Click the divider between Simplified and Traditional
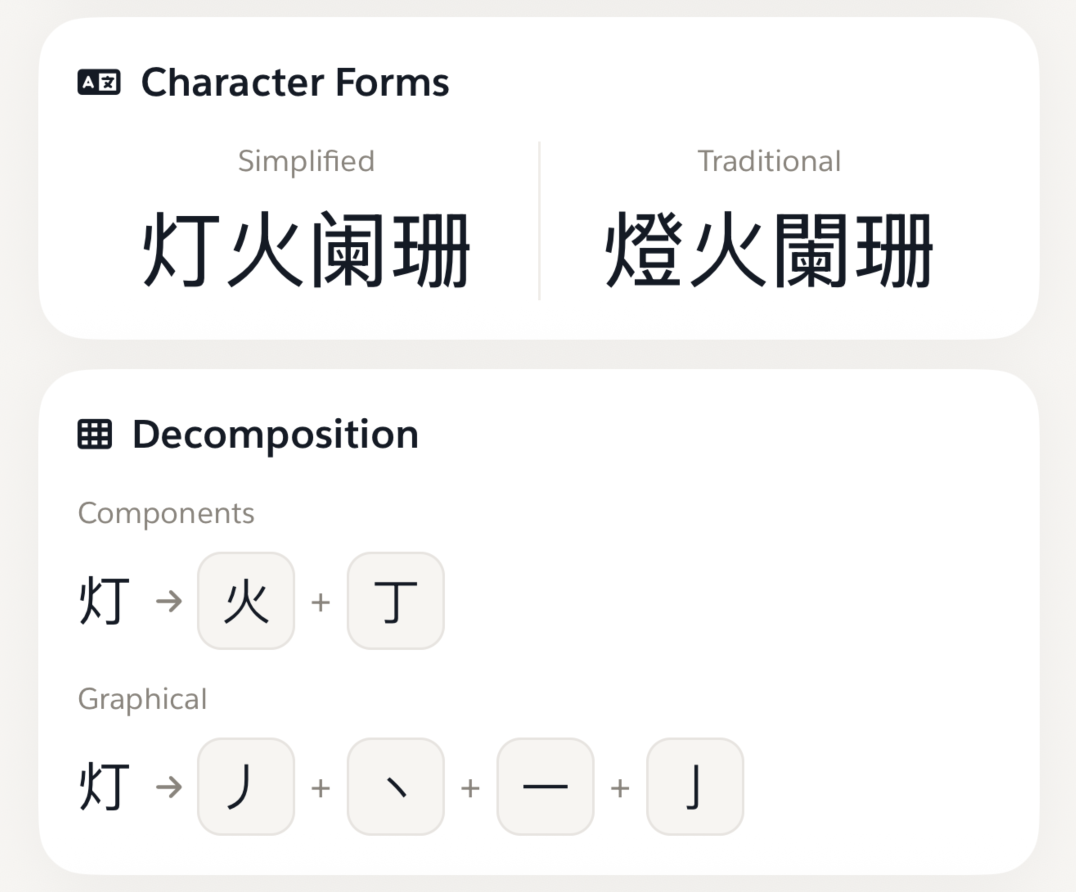1076x892 pixels. (540, 218)
